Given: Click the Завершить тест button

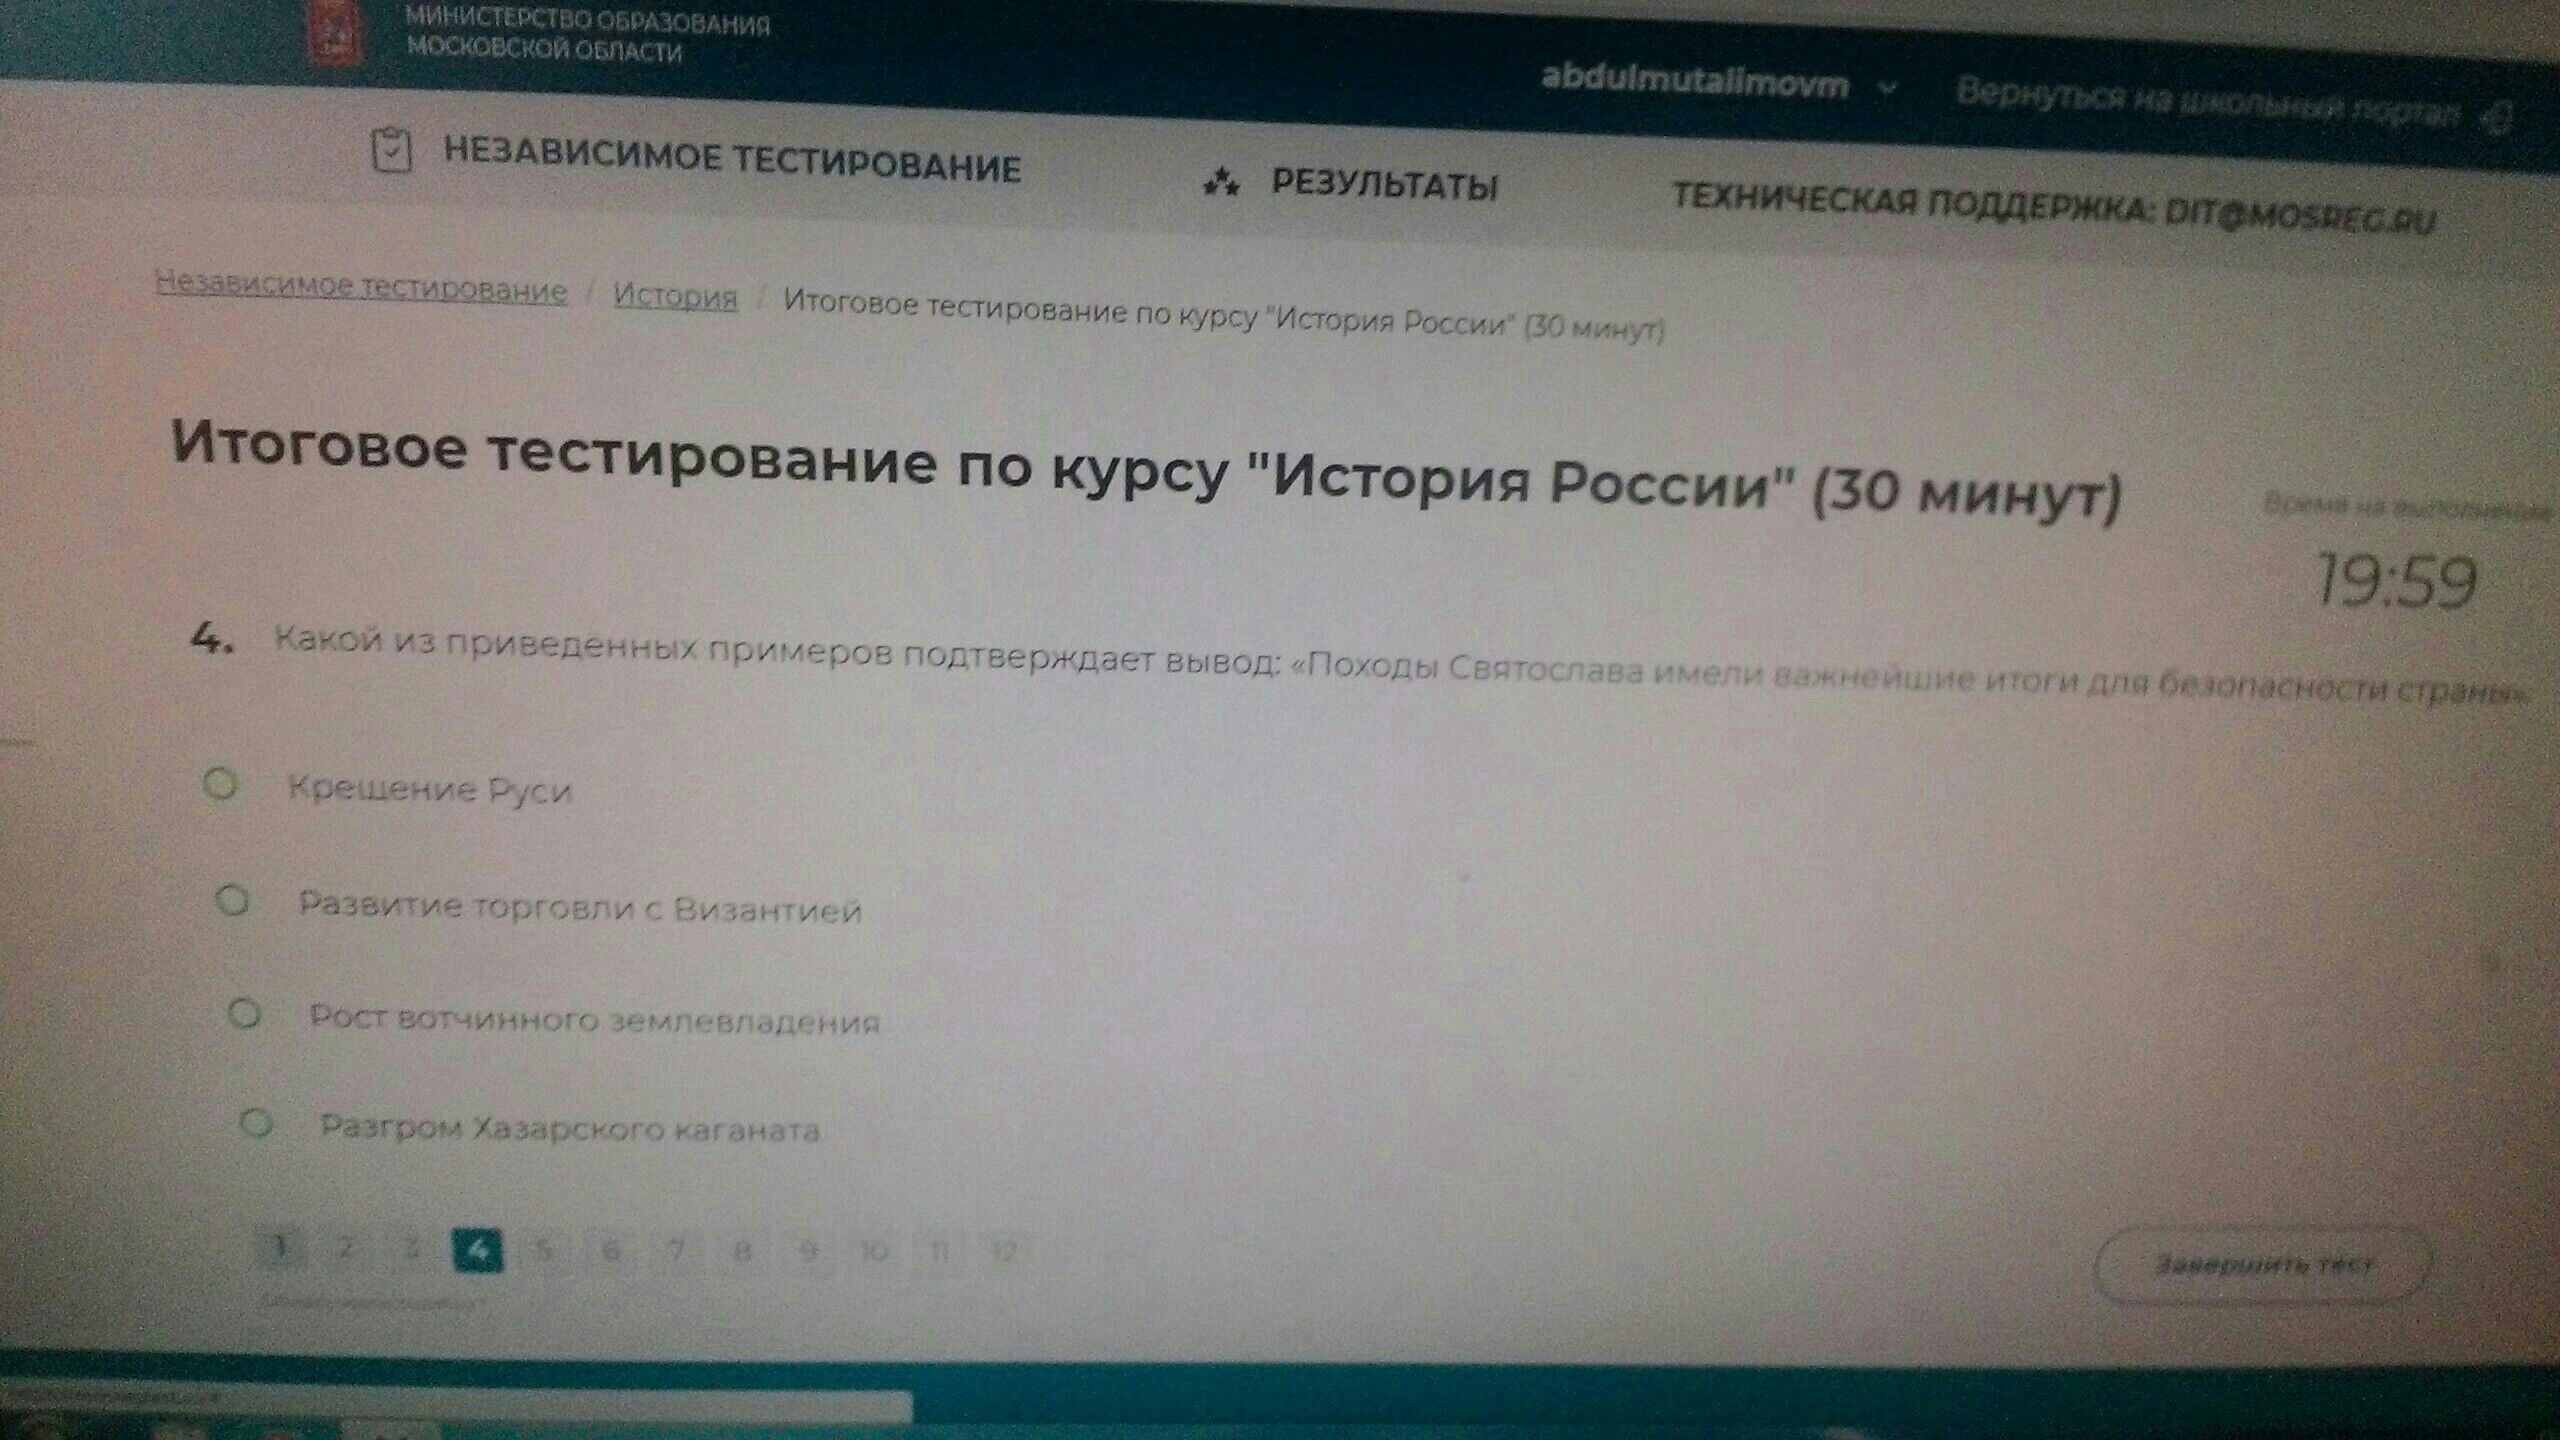Looking at the screenshot, I should (x=2260, y=1265).
